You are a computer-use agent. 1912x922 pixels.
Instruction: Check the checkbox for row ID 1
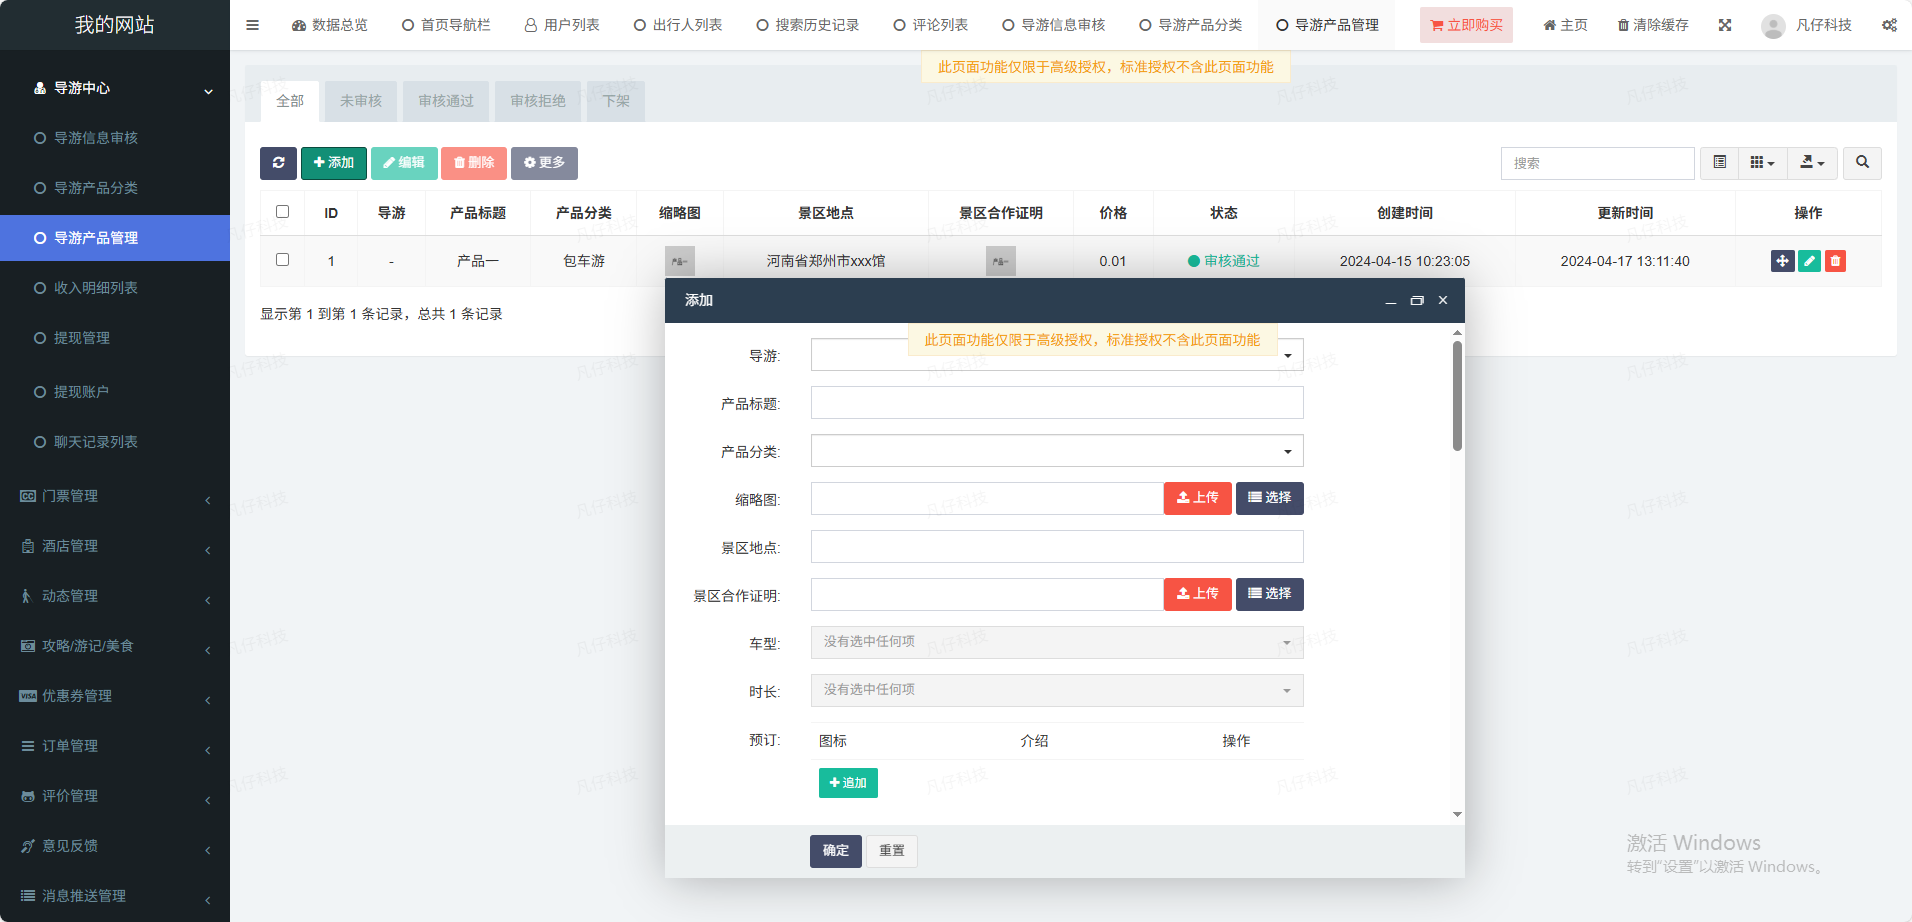282,260
